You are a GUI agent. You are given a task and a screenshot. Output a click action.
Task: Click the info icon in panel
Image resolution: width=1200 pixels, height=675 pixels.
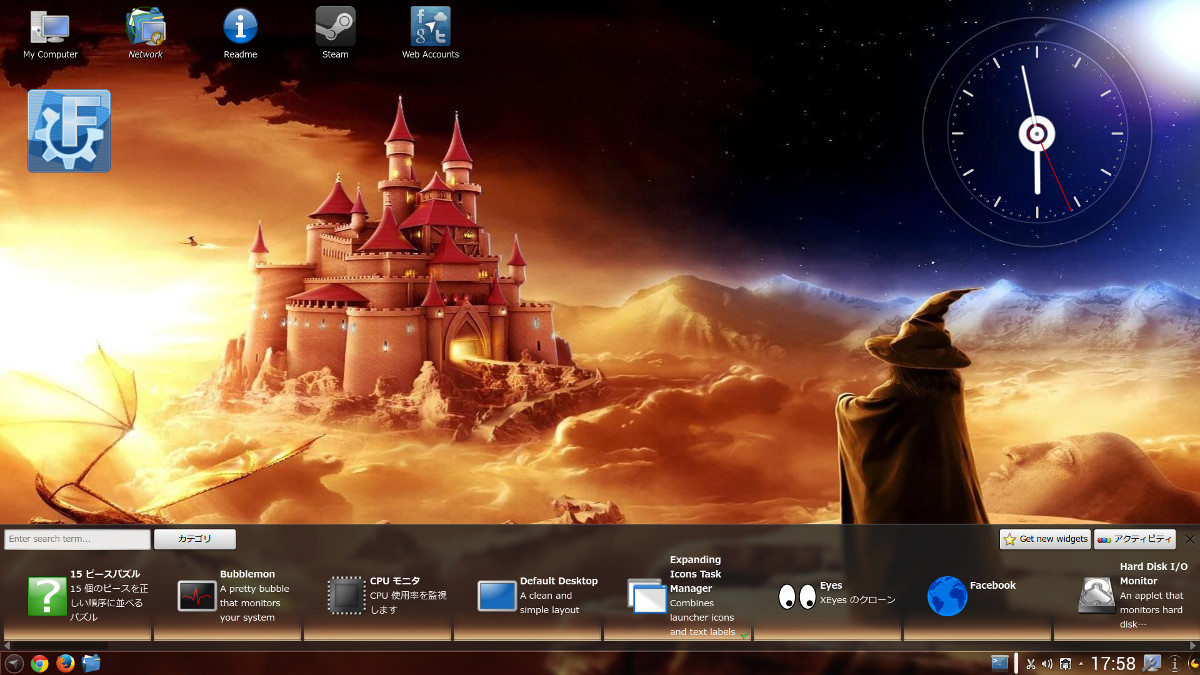pos(1175,663)
